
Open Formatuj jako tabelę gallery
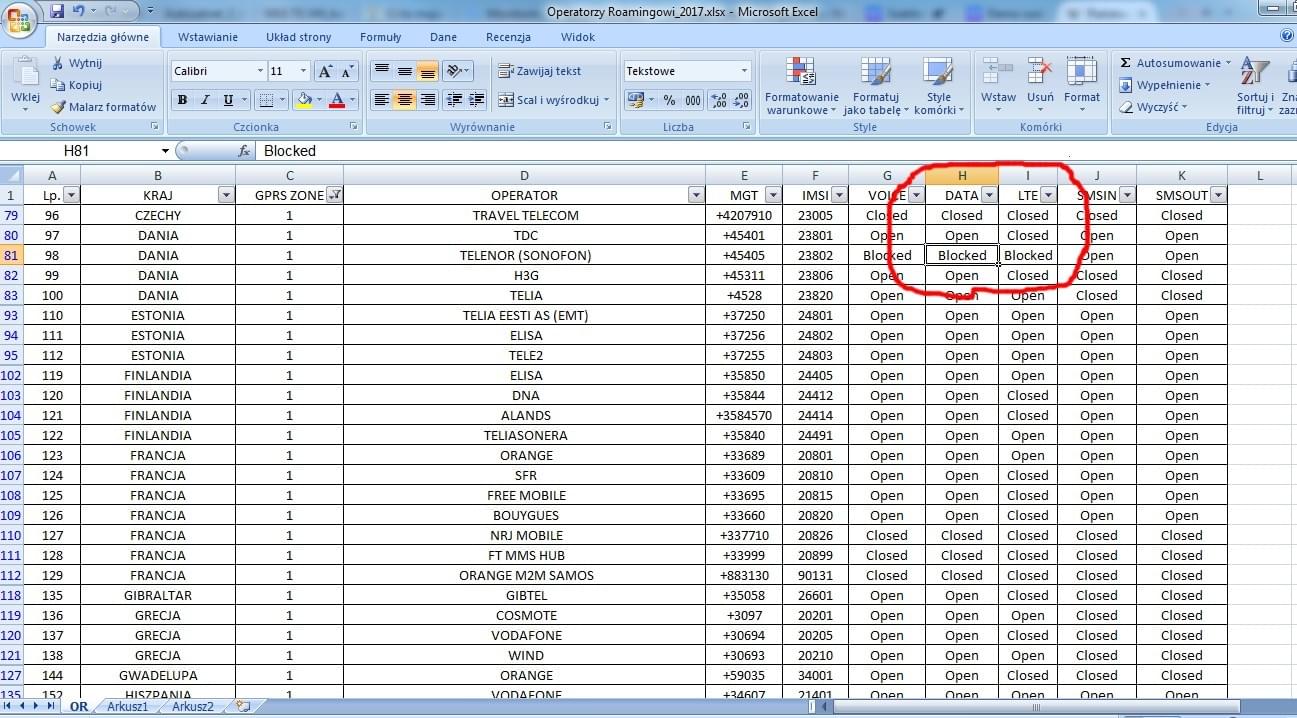(876, 86)
